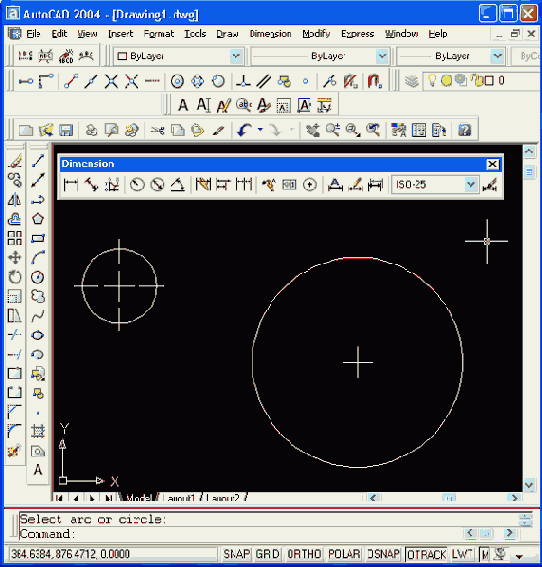
Task: Select the Quick Leader tool
Action: tap(269, 185)
